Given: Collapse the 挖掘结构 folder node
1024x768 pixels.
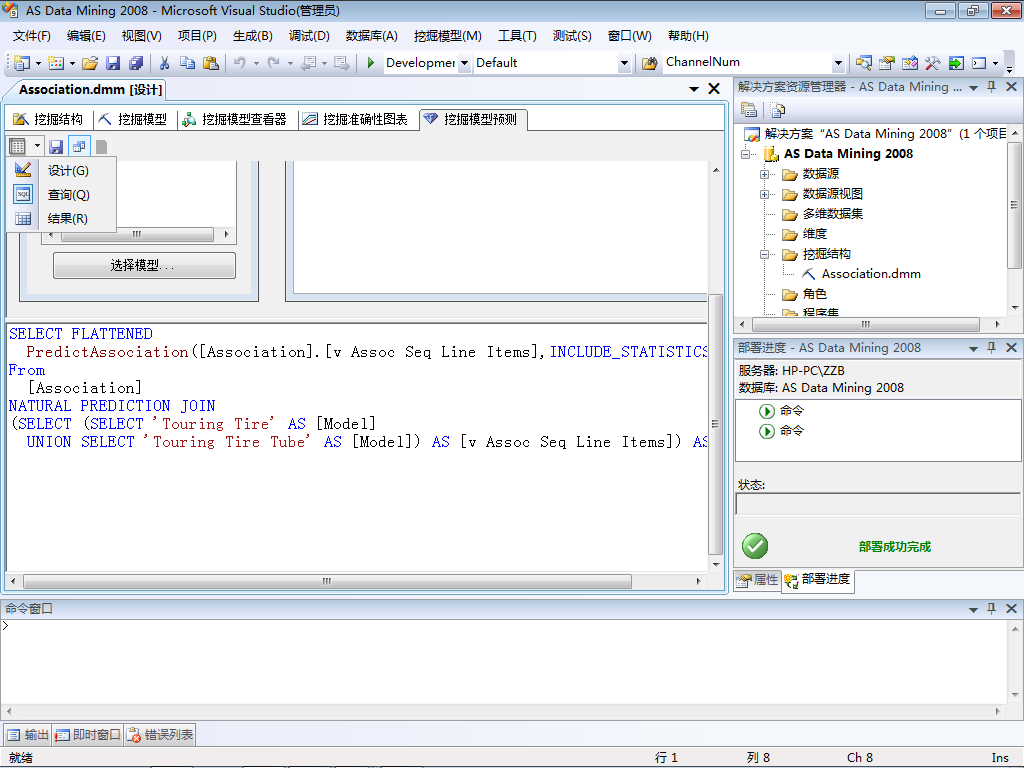Looking at the screenshot, I should pos(764,254).
